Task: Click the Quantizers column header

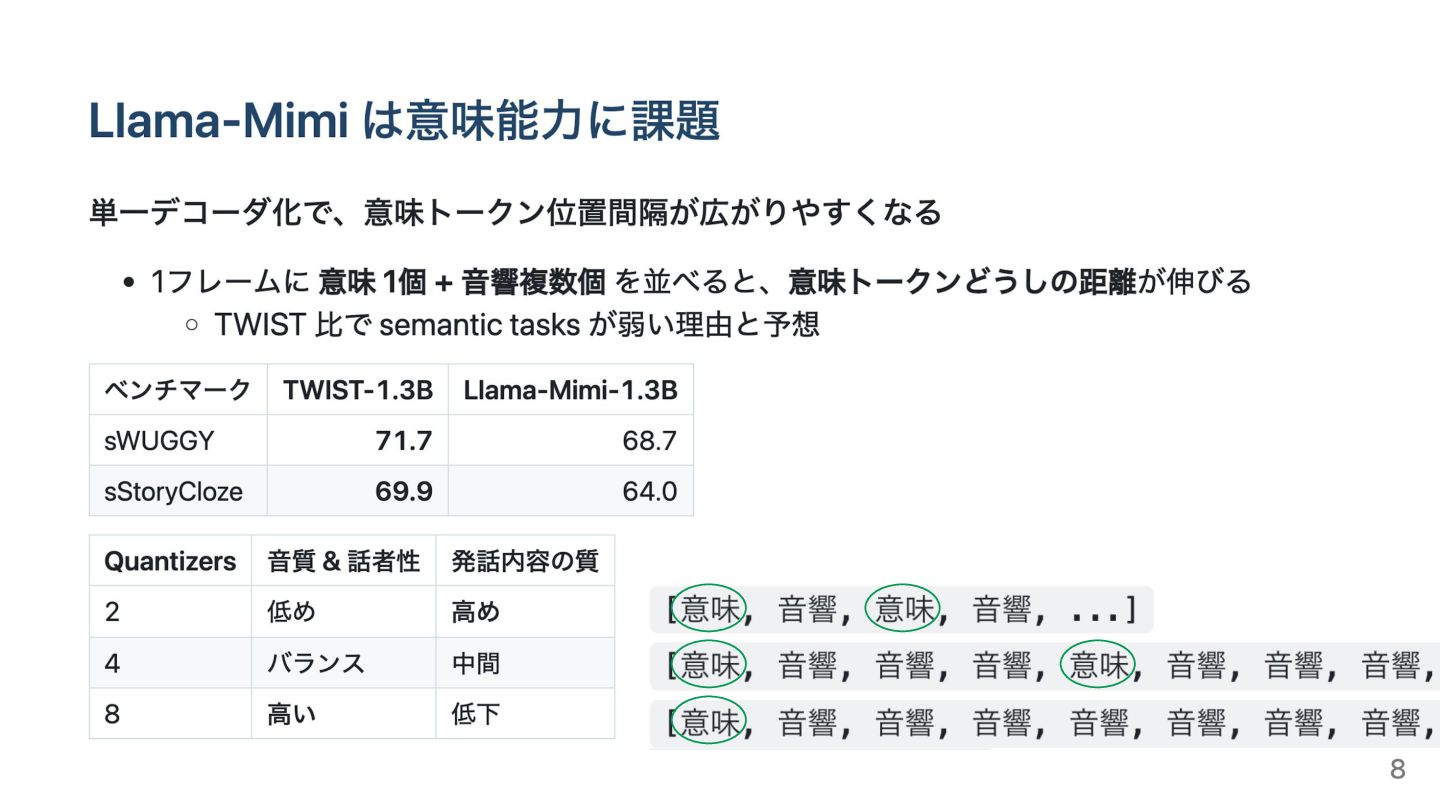Action: [x=170, y=561]
